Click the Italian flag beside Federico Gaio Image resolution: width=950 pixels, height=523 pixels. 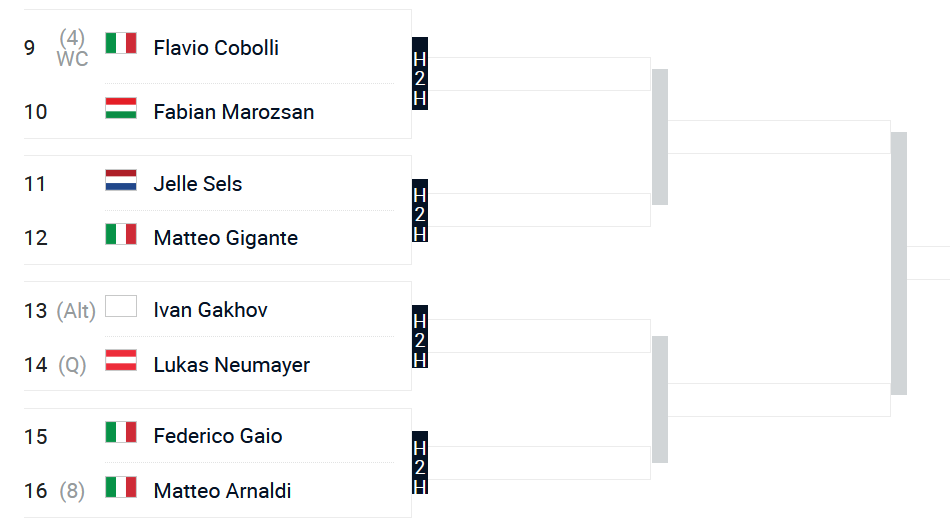[121, 432]
